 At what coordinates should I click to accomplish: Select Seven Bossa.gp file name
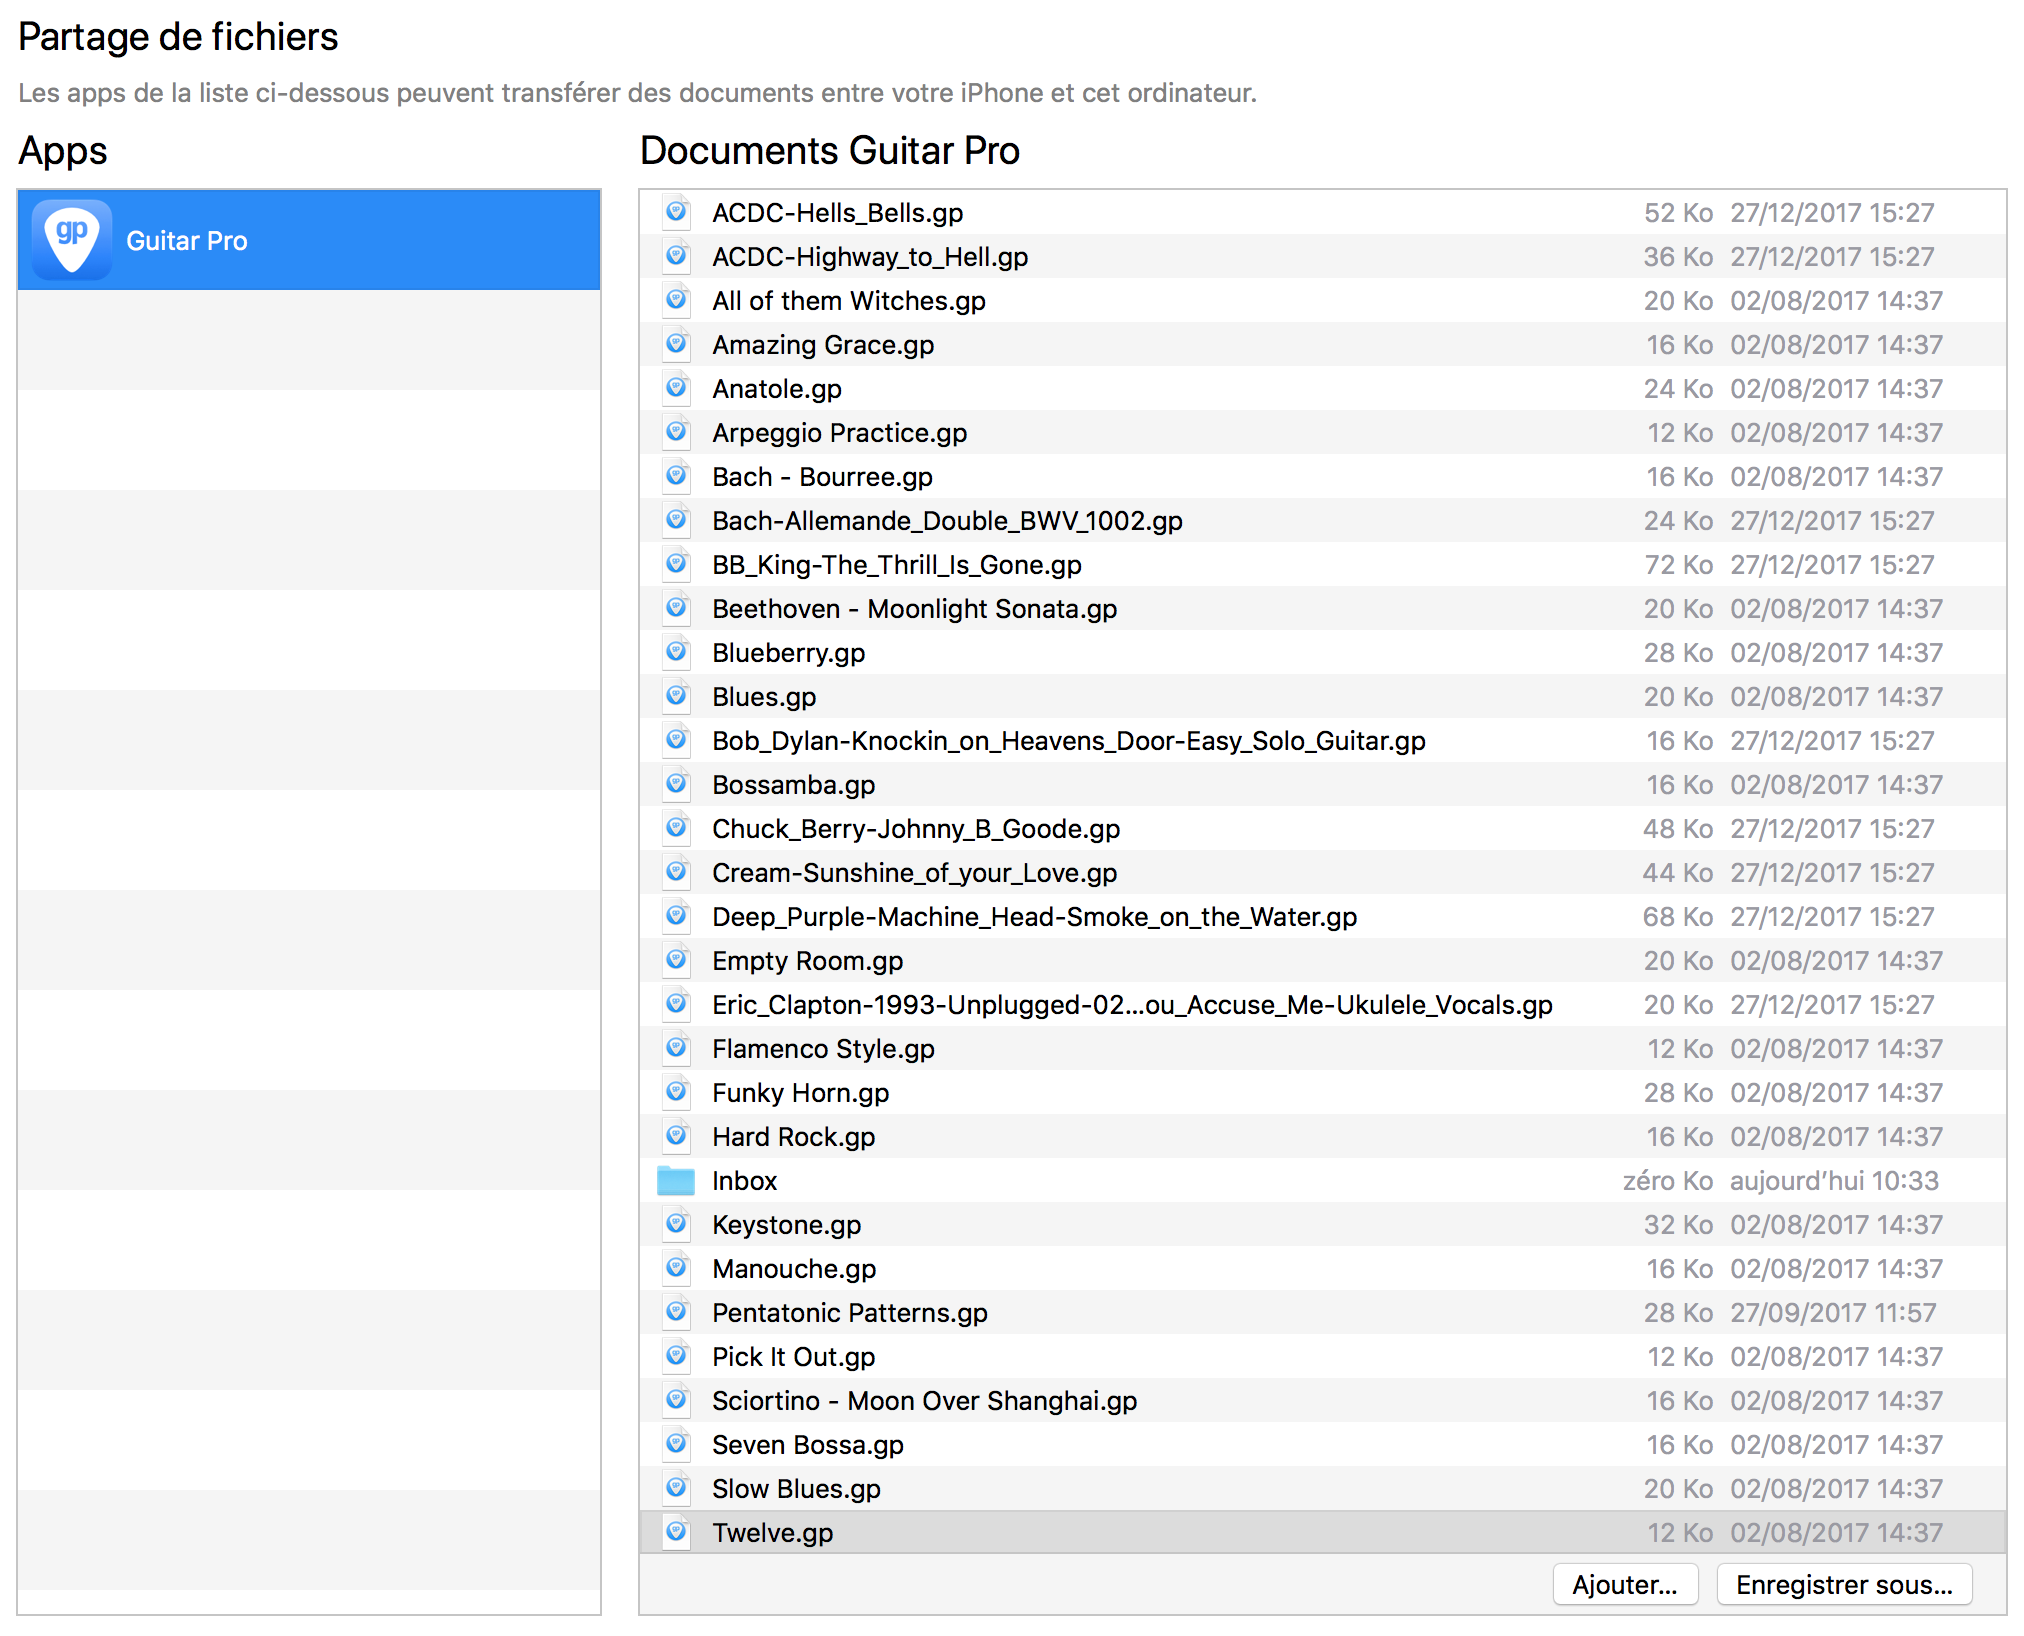click(x=808, y=1445)
